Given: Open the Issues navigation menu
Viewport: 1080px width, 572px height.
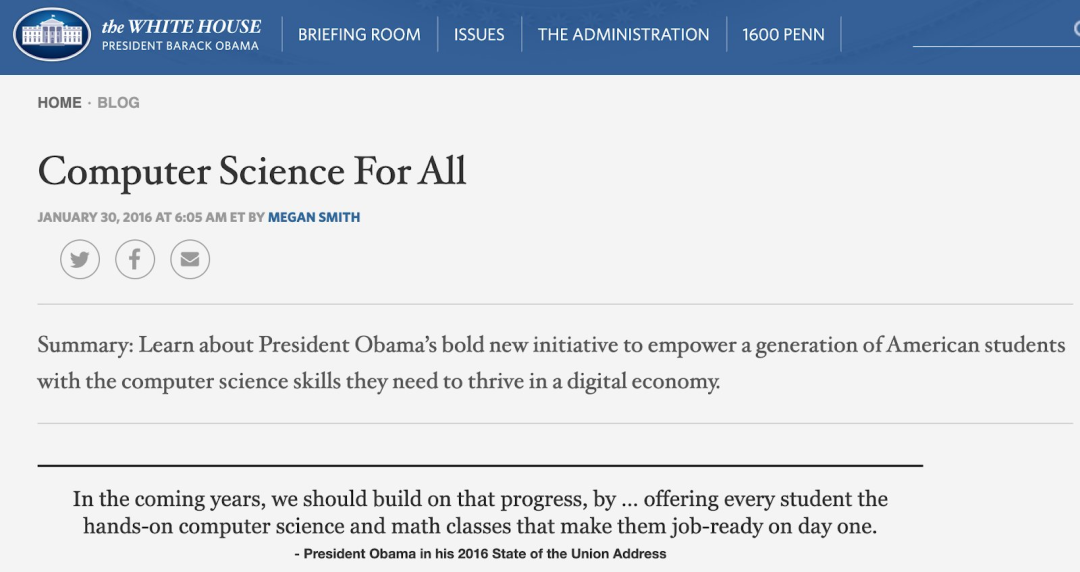Looking at the screenshot, I should 479,34.
